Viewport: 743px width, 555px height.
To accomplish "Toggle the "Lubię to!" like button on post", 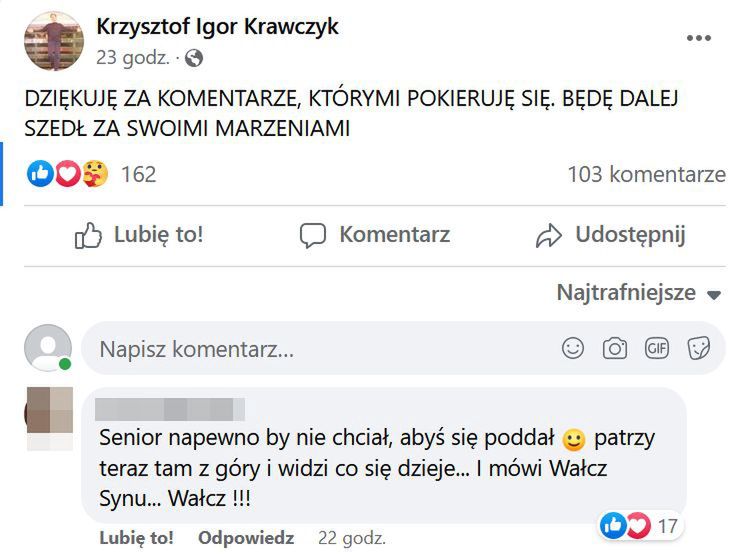I will (140, 235).
